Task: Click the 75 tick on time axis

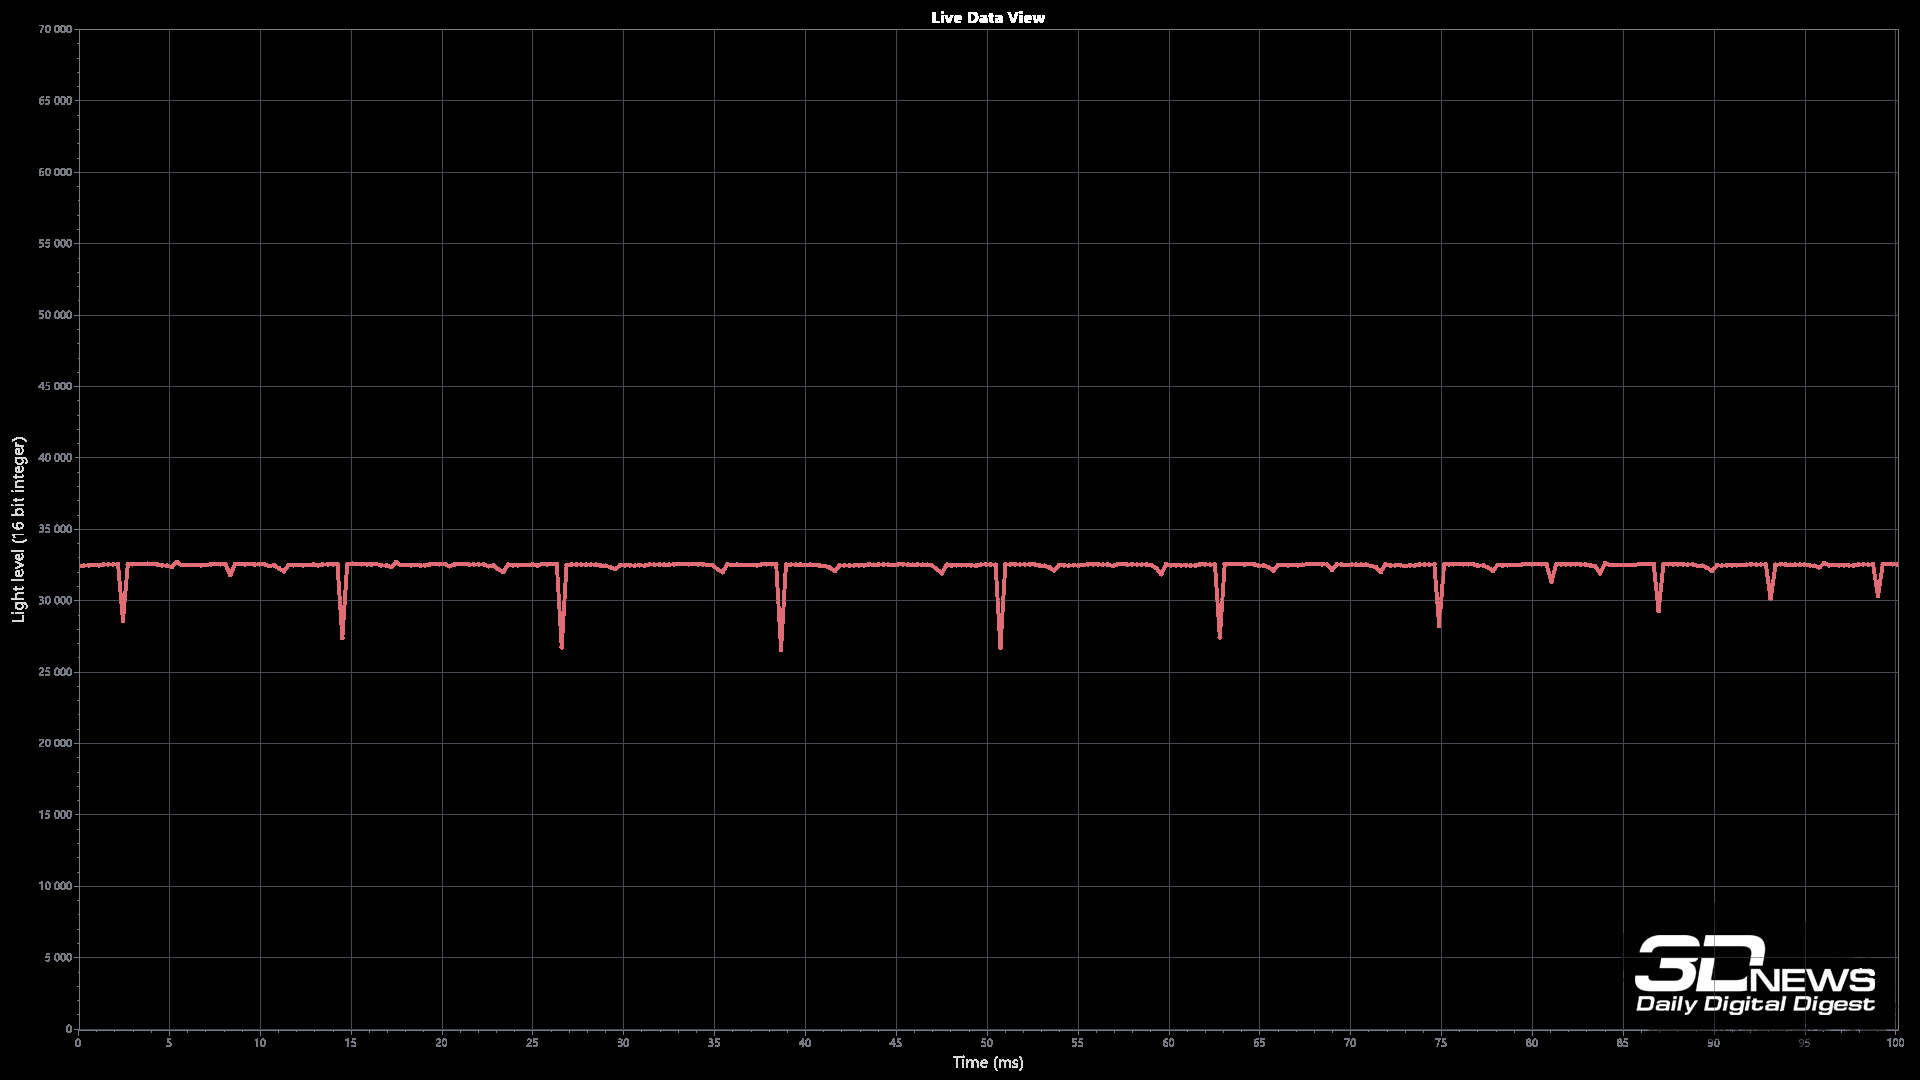Action: [x=1440, y=1043]
